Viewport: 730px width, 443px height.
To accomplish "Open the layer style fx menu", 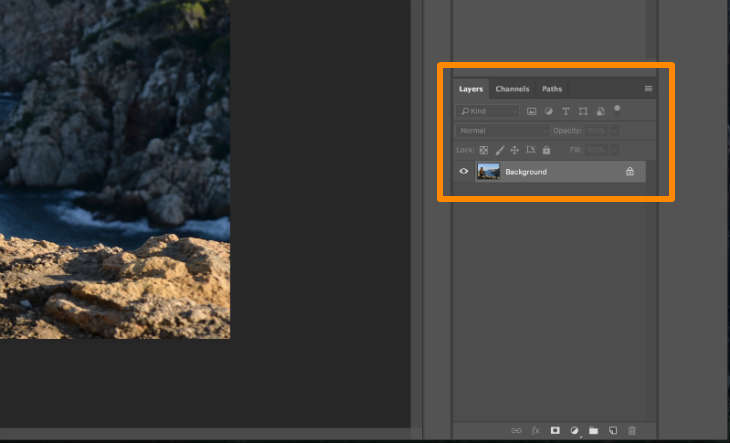I will coord(535,430).
